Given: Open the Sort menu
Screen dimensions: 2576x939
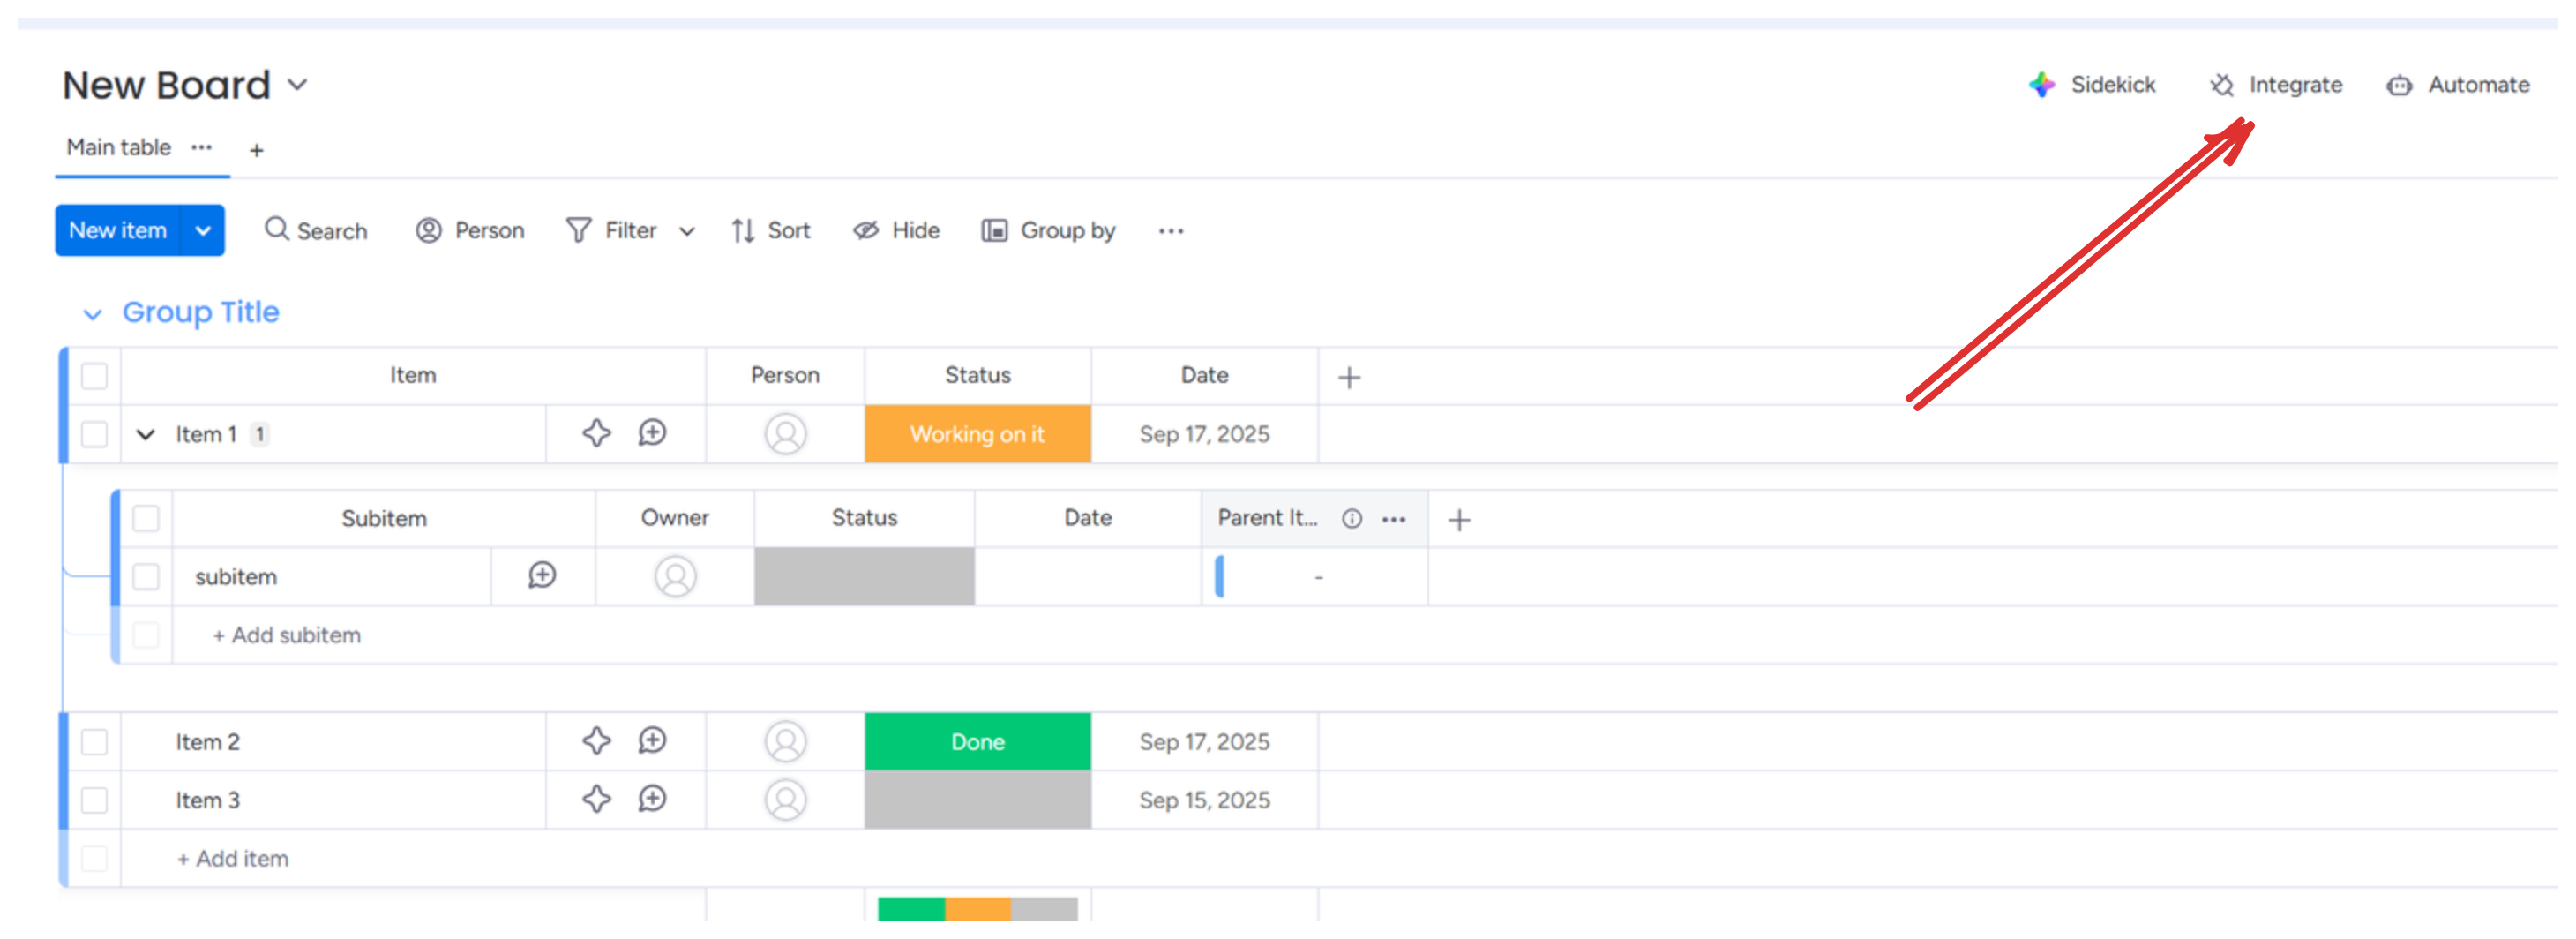Looking at the screenshot, I should pos(770,231).
